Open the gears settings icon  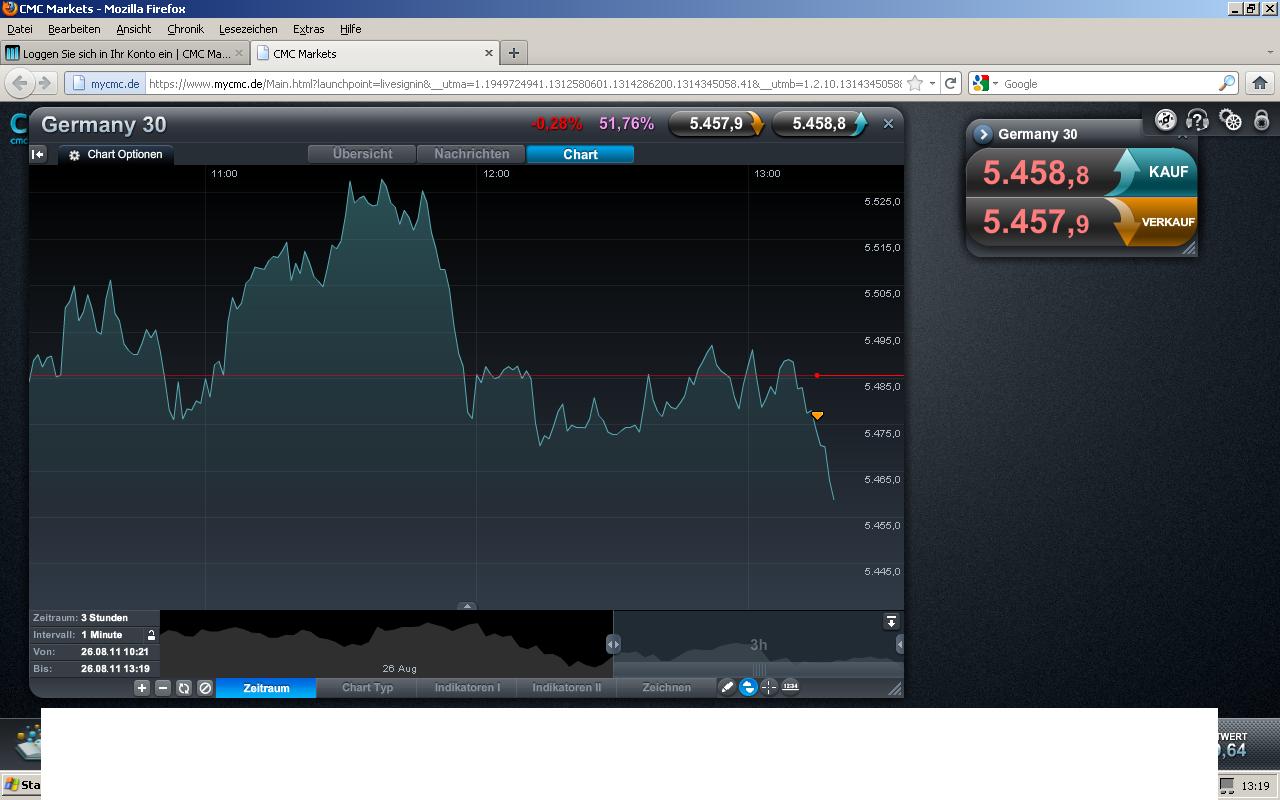point(1231,120)
